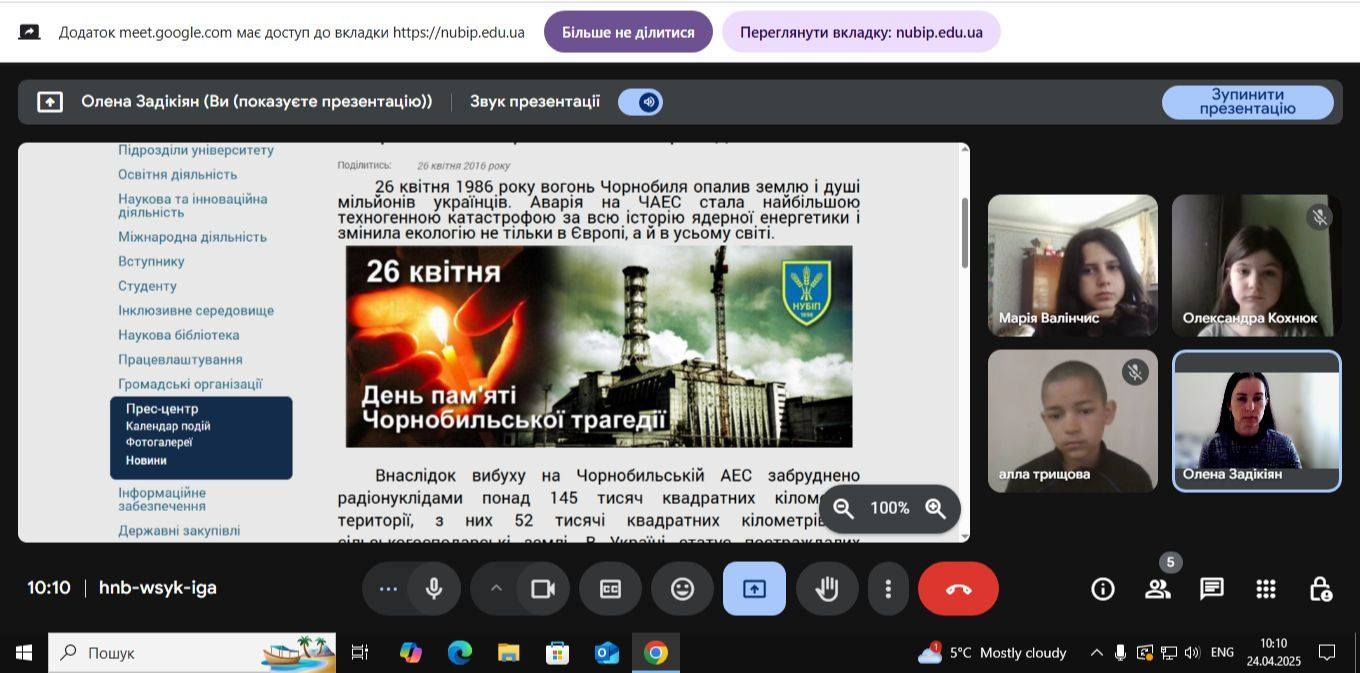Open Державні закупівлі sidebar link
The height and width of the screenshot is (673, 1360).
[179, 531]
